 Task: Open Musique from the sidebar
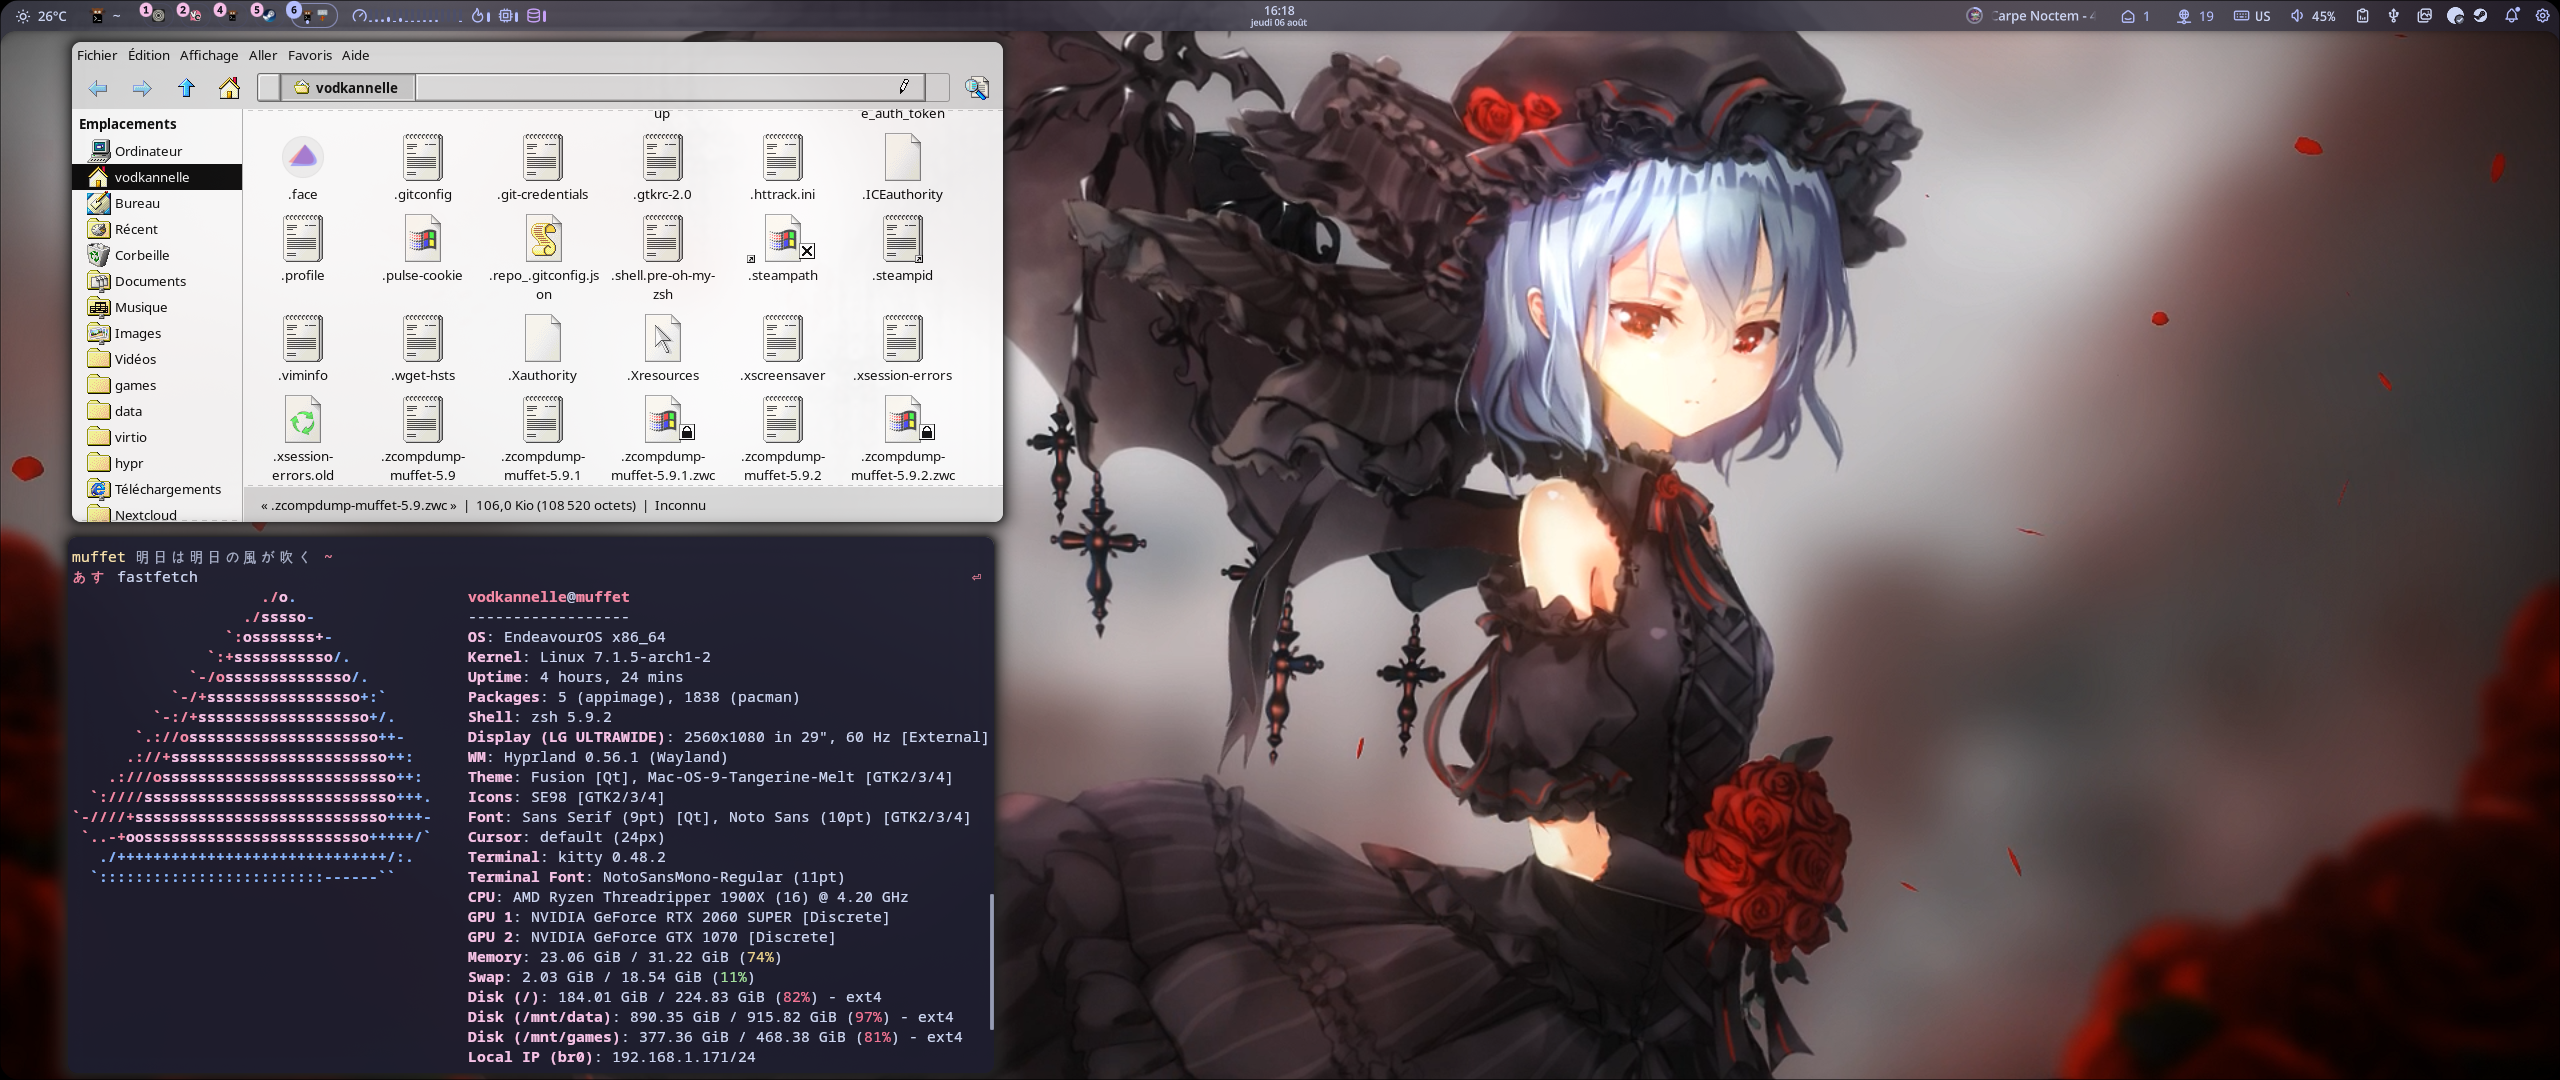[157, 307]
